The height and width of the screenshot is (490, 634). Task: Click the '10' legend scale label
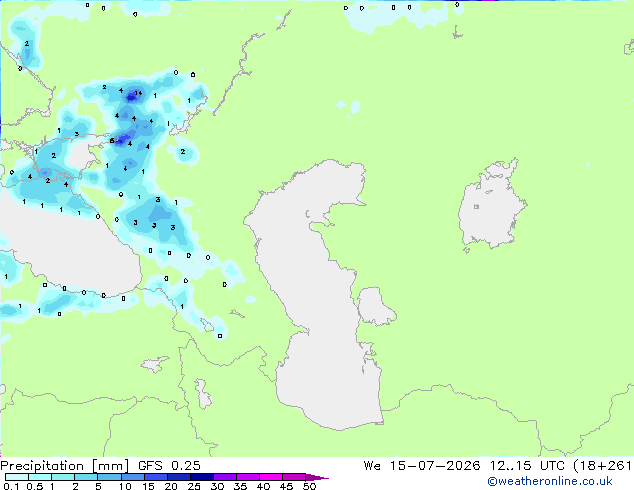coord(125,486)
